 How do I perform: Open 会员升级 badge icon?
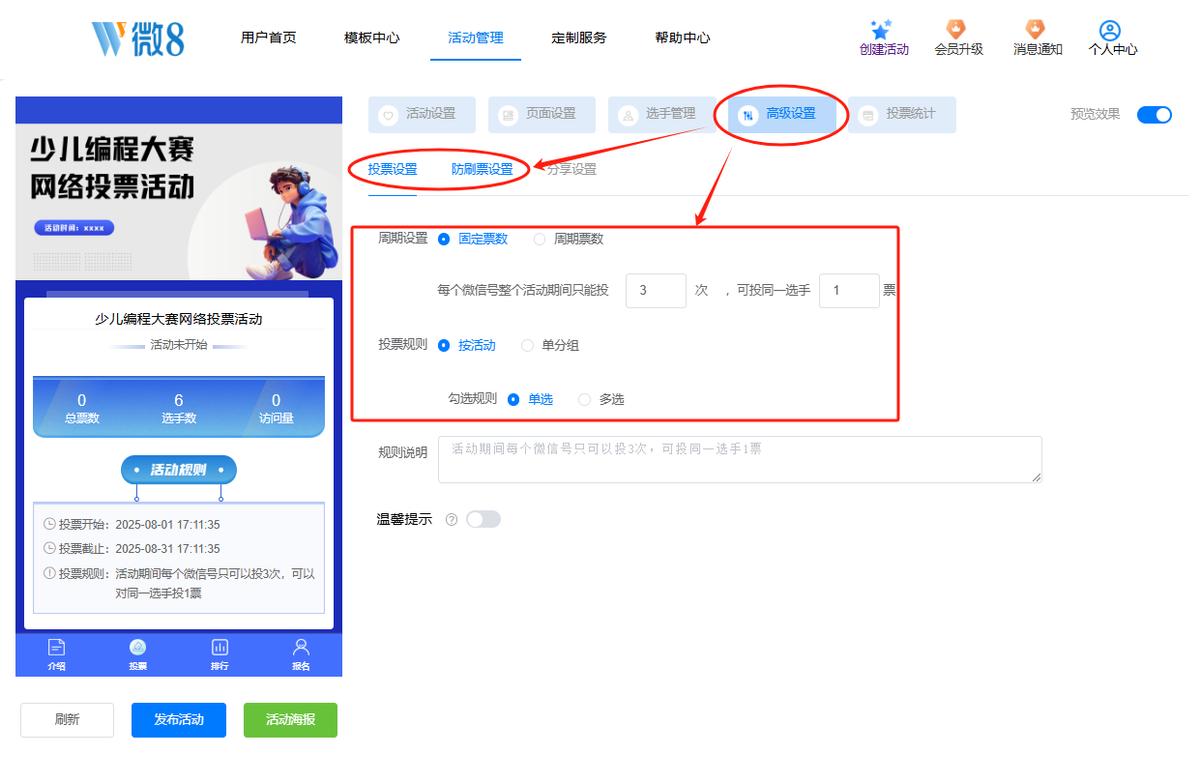point(957,29)
